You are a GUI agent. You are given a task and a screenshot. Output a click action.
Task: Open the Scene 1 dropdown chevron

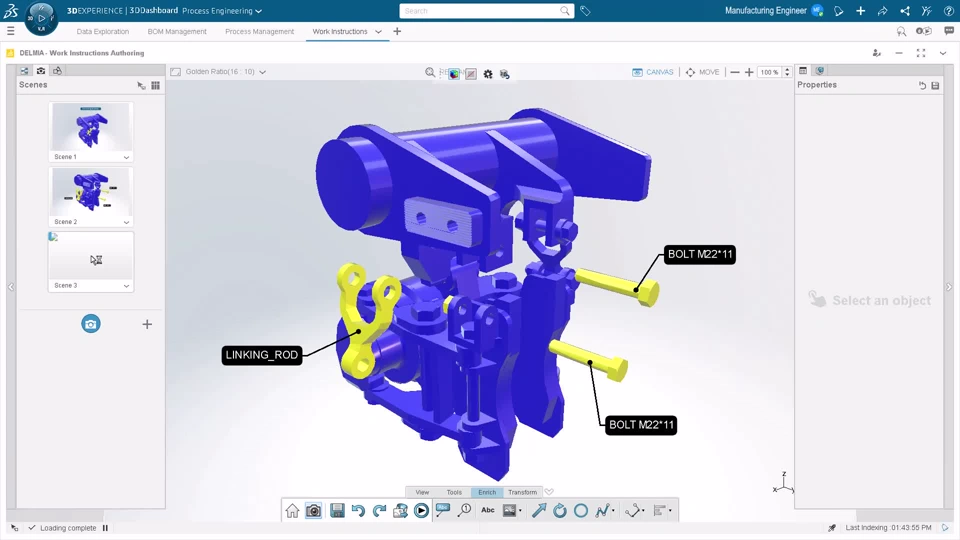[126, 157]
